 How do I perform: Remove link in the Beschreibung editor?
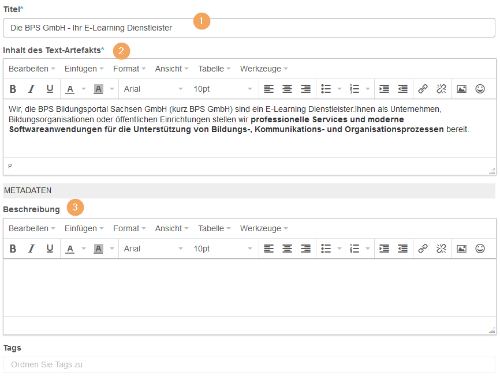click(x=441, y=249)
